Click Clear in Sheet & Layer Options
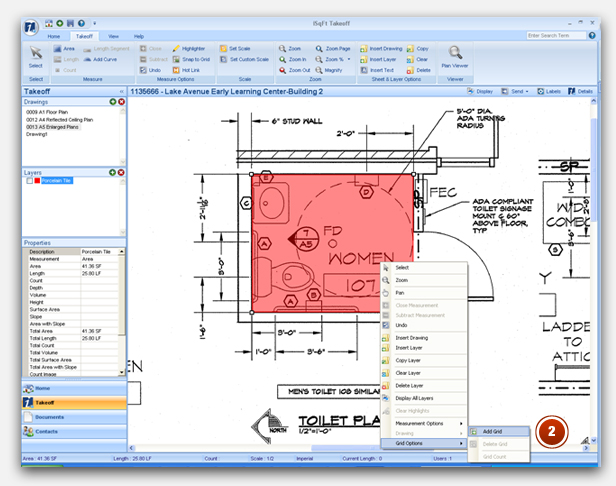616x486 pixels. tap(417, 59)
